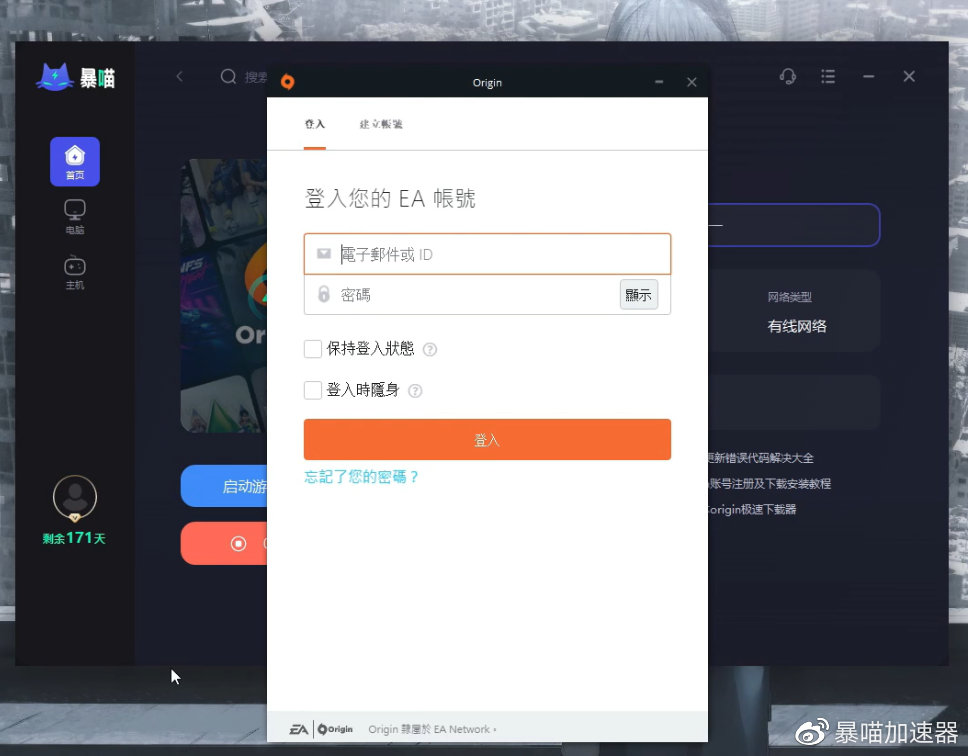Click the blue 启动游戏 button

pos(224,486)
